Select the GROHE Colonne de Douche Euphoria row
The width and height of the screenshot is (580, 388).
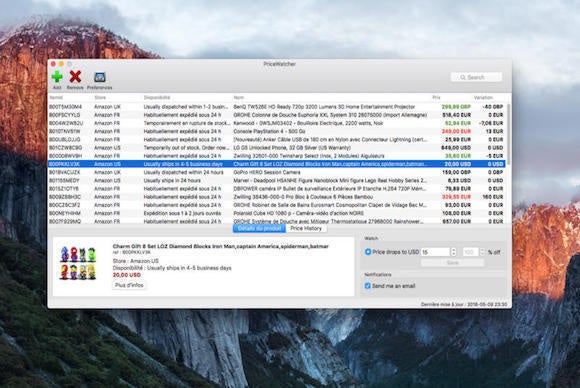[x=277, y=115]
